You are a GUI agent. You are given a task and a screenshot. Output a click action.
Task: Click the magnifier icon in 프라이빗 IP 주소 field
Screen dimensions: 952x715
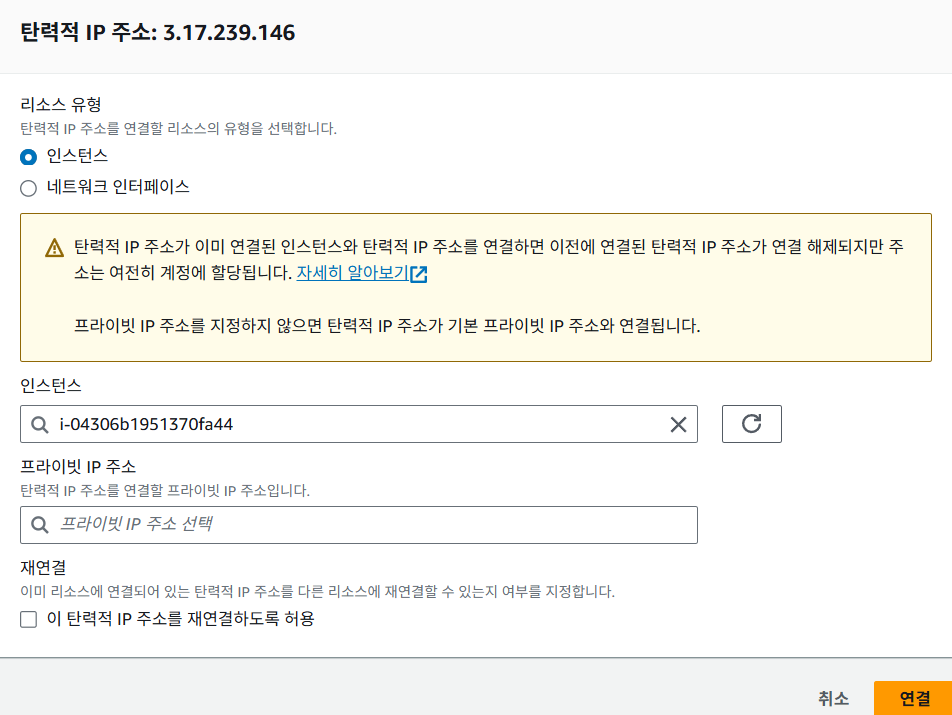40,524
